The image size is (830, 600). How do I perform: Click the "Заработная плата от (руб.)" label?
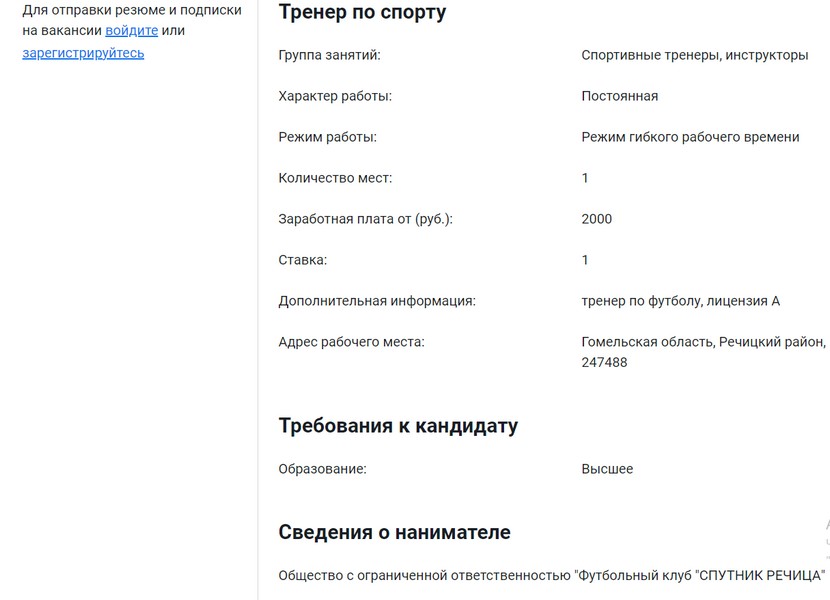pos(365,219)
